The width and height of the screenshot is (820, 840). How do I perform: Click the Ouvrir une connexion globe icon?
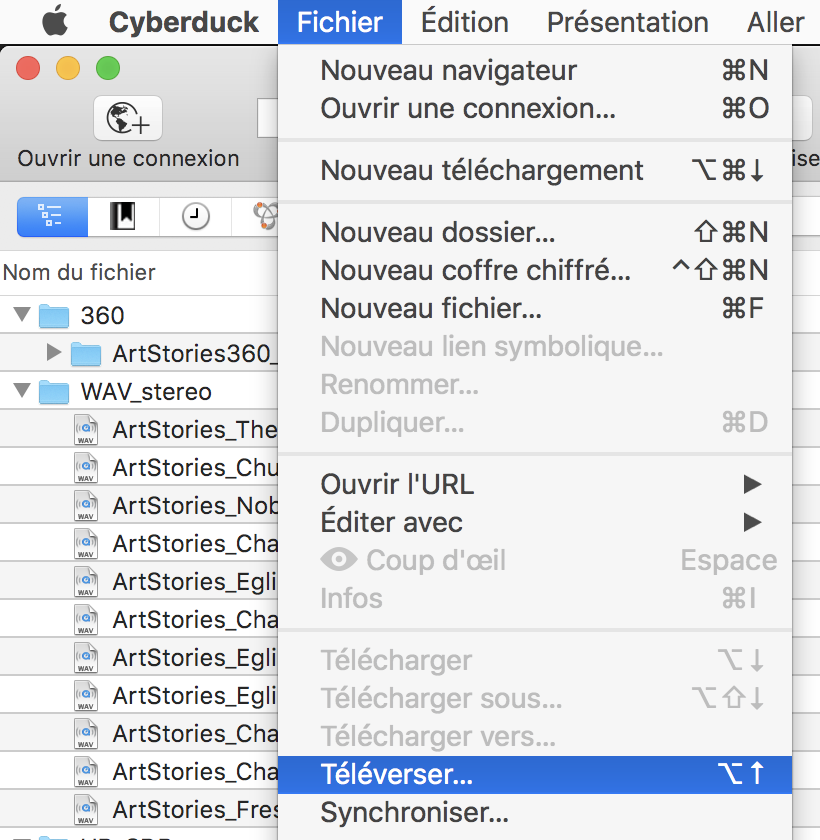pos(128,119)
